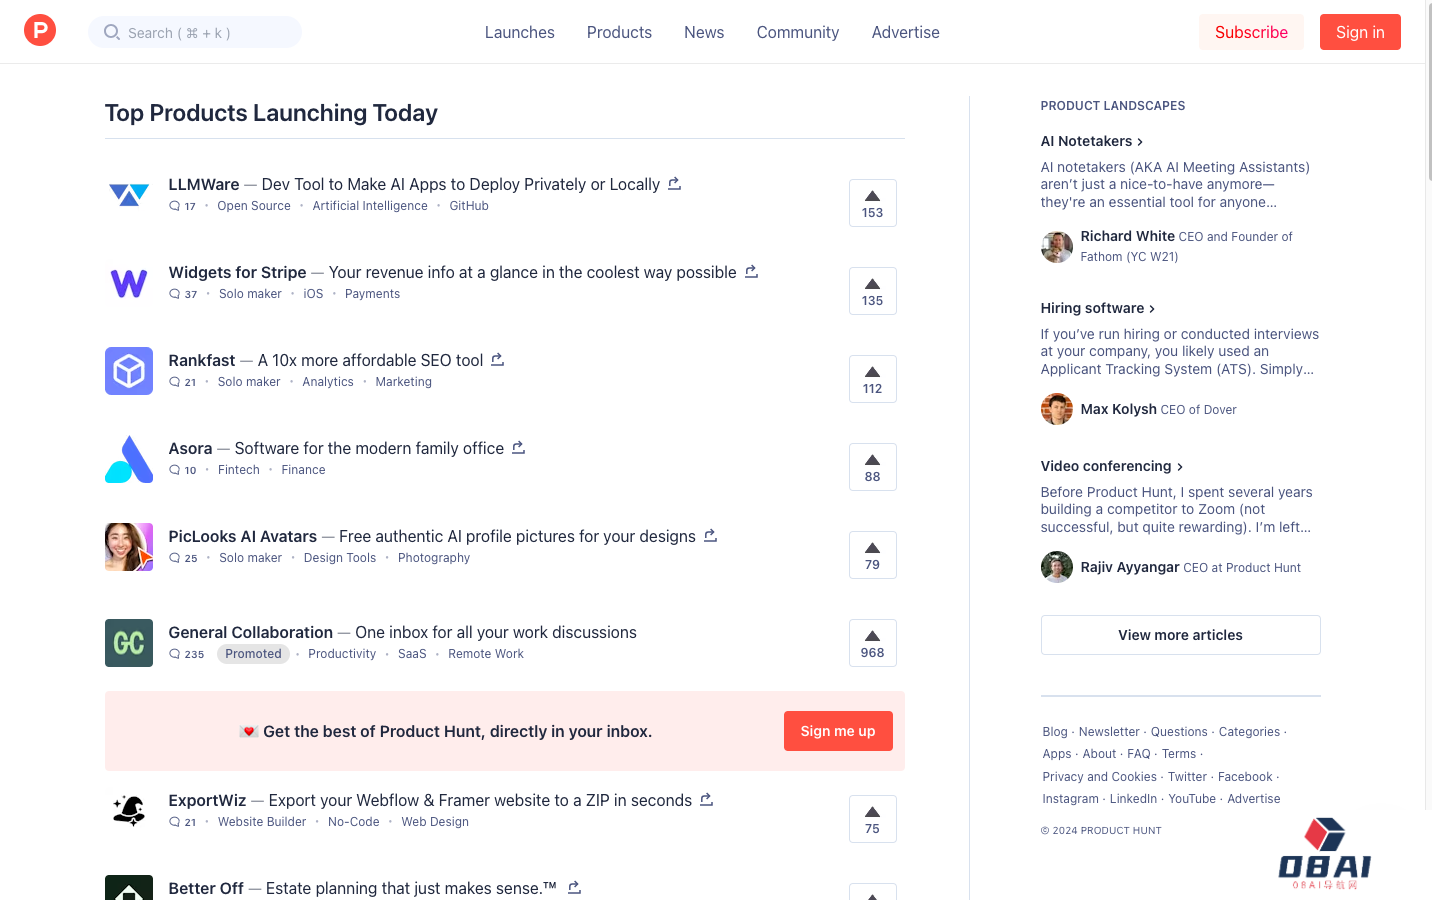
Task: Click the Sign me up button
Action: pos(838,731)
